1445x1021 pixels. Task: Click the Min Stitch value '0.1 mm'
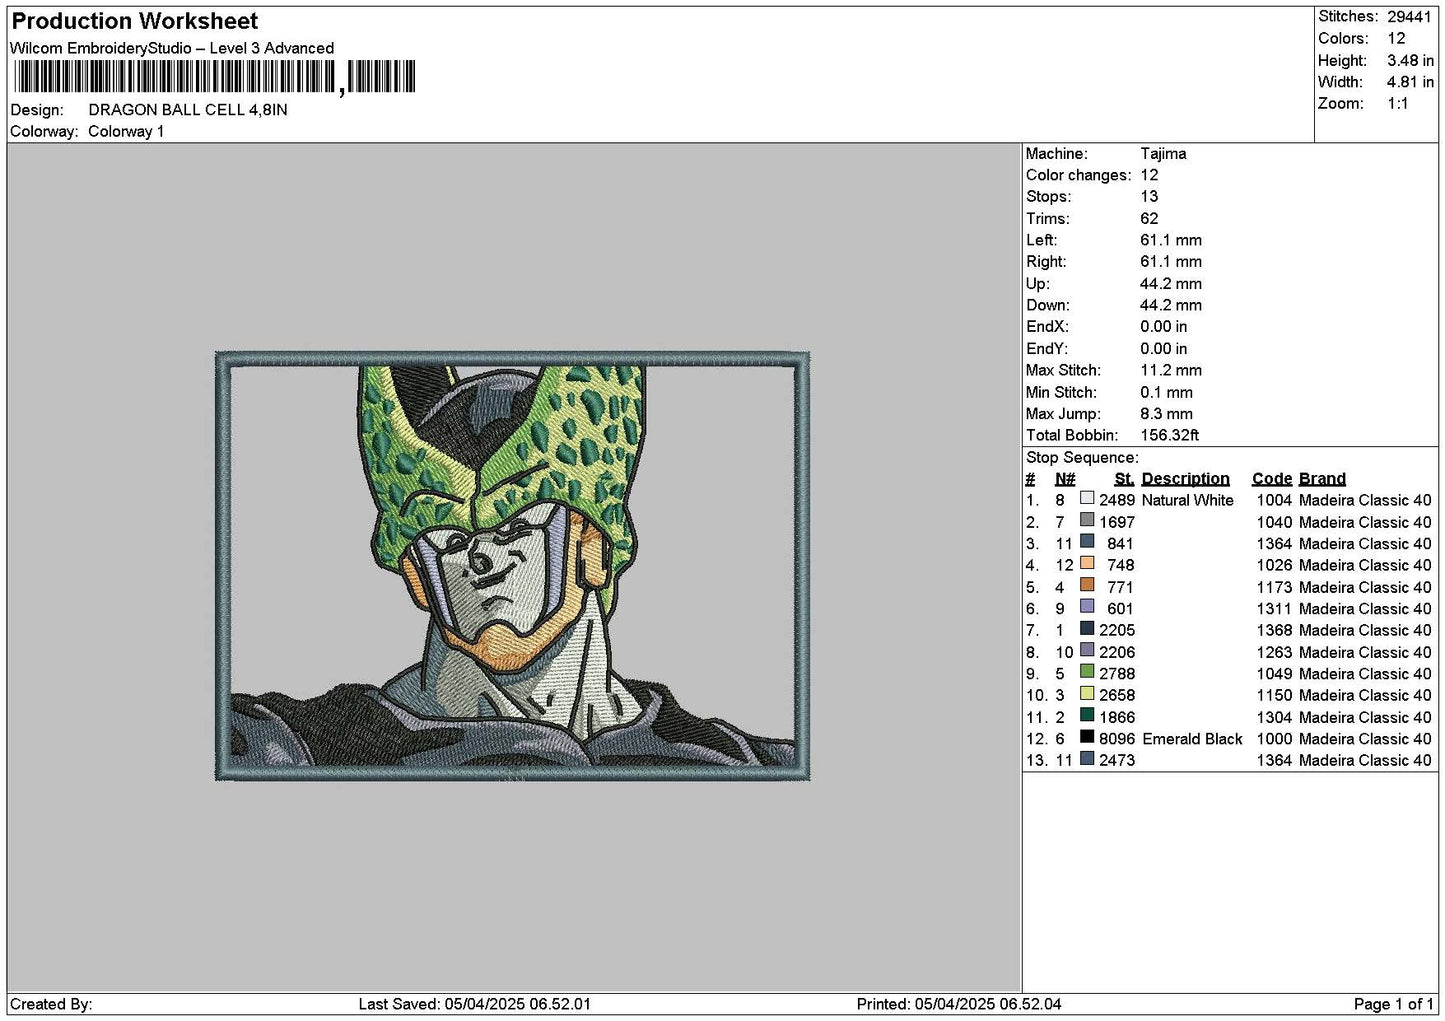(1167, 392)
